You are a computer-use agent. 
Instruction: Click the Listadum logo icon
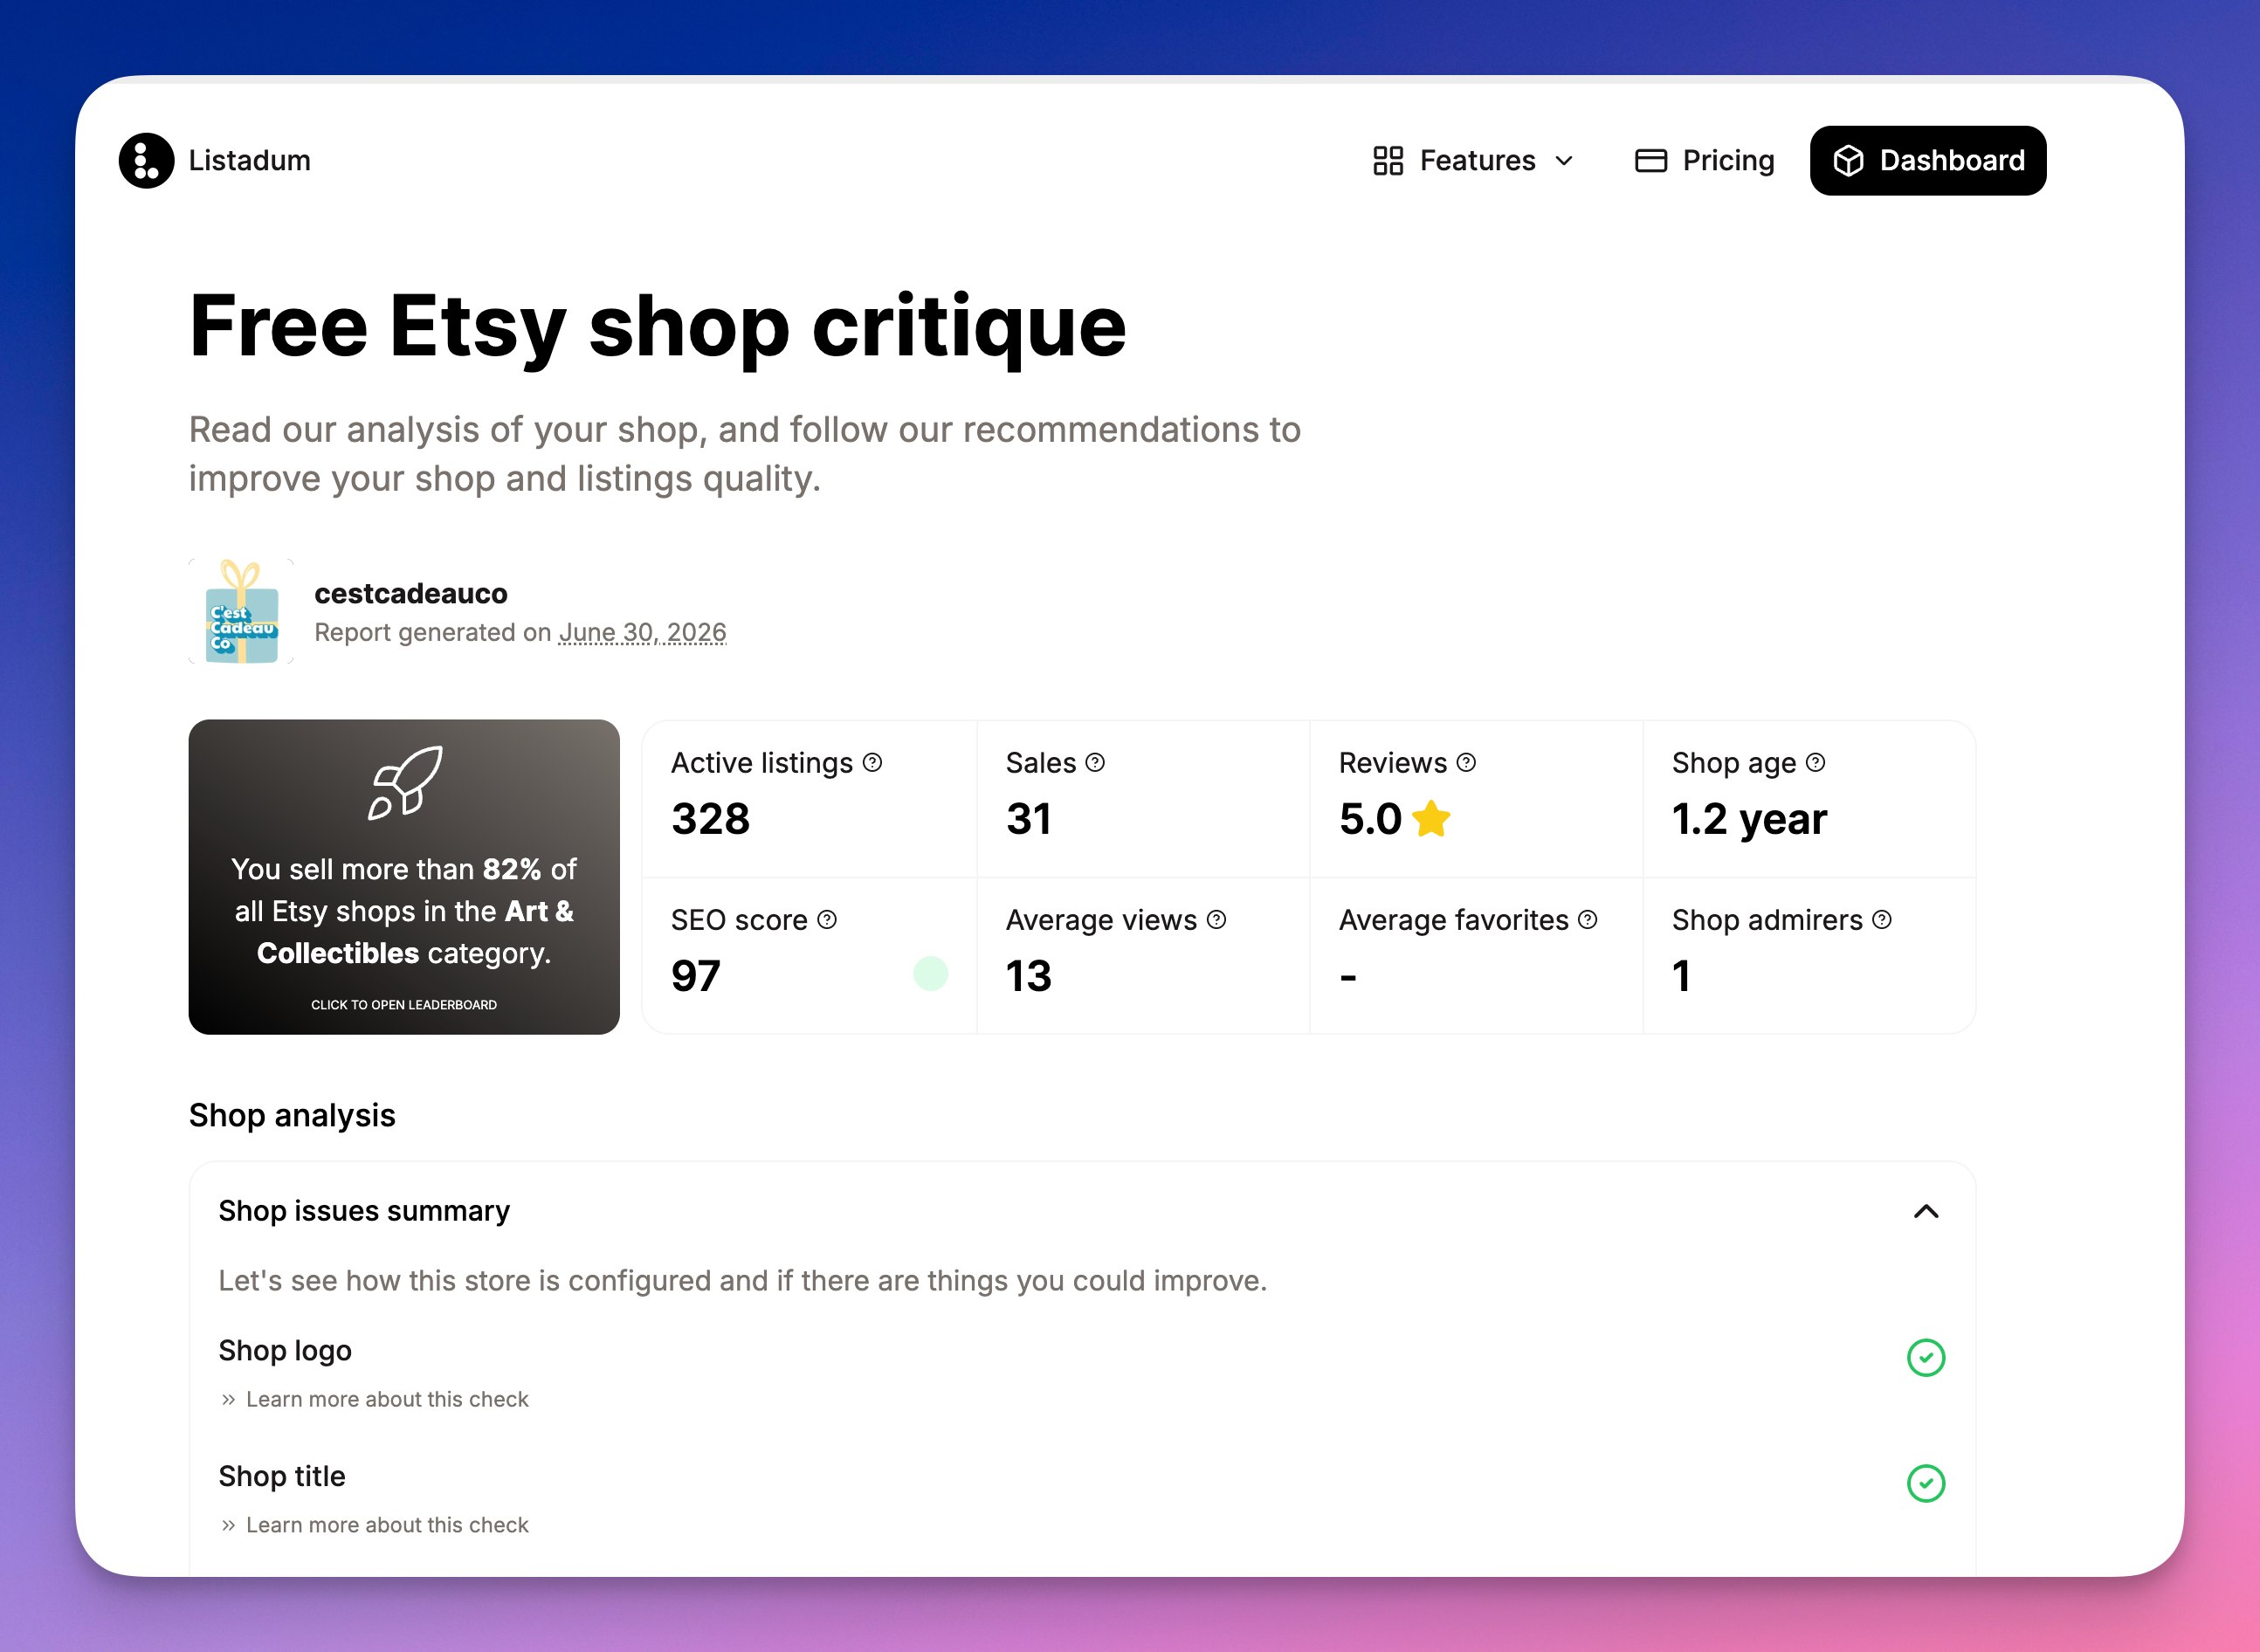pyautogui.click(x=146, y=160)
